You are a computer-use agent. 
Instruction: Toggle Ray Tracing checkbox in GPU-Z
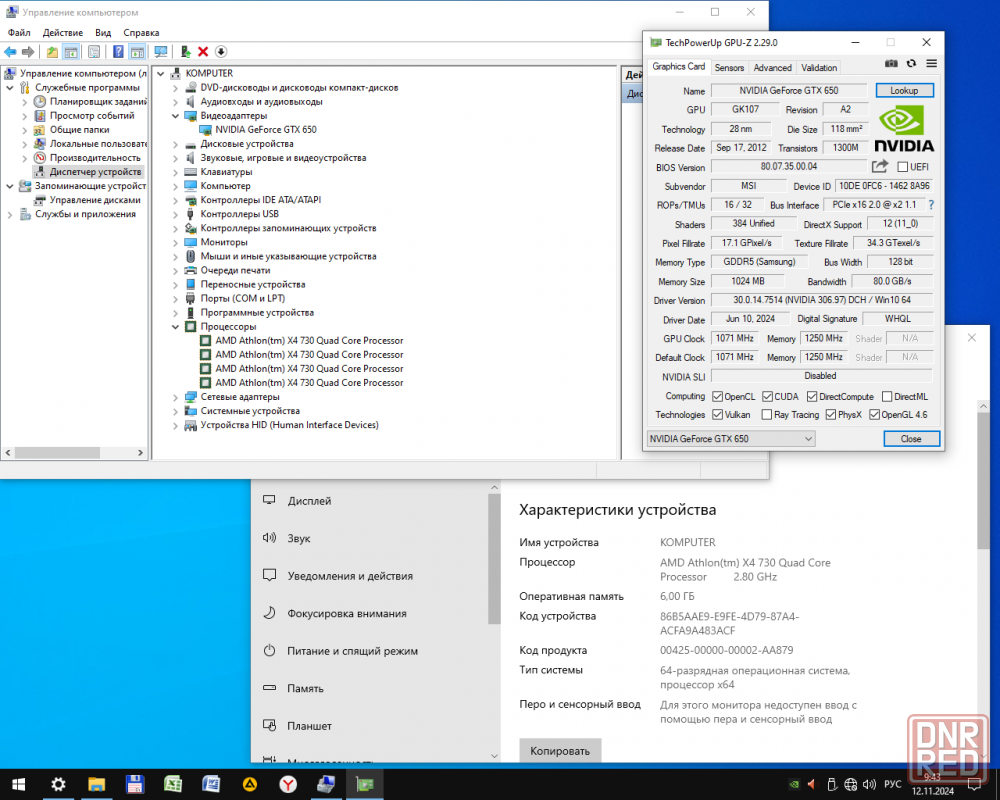pyautogui.click(x=767, y=415)
